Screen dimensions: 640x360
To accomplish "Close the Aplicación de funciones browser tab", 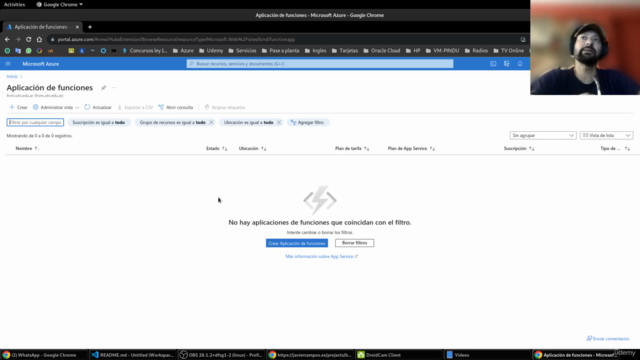I will (77, 27).
